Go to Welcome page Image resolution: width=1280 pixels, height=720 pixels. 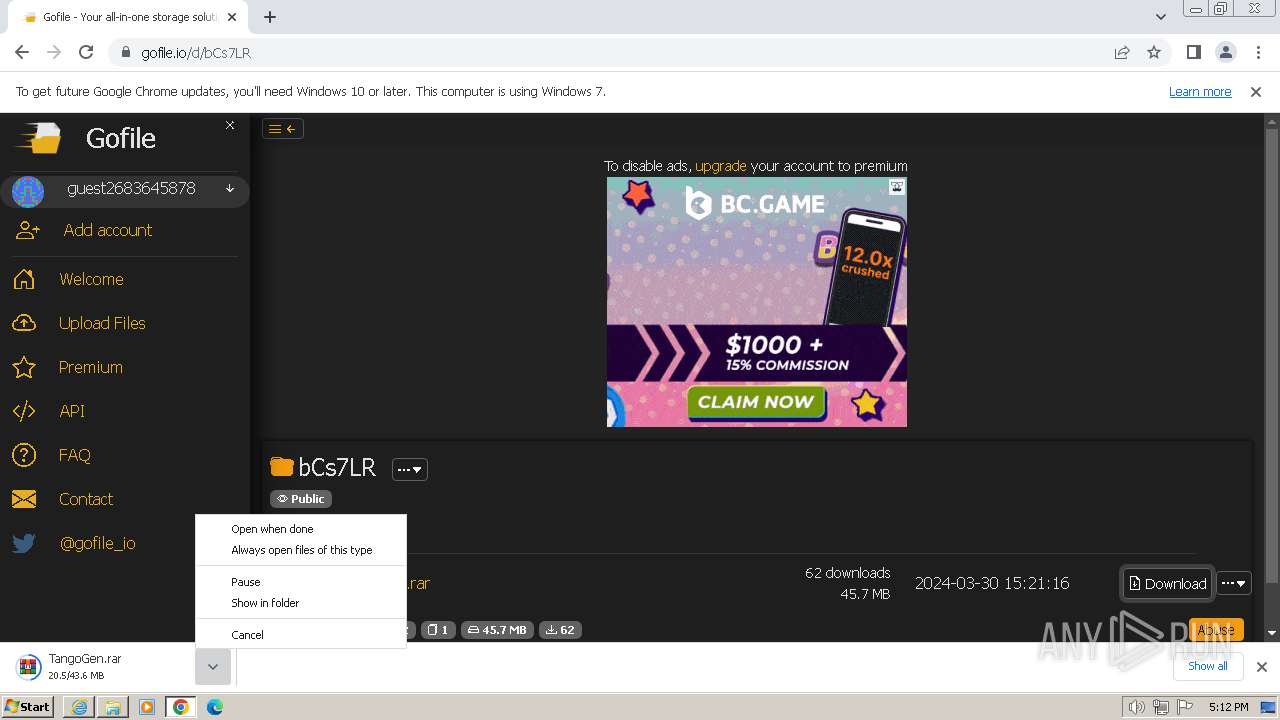[91, 279]
